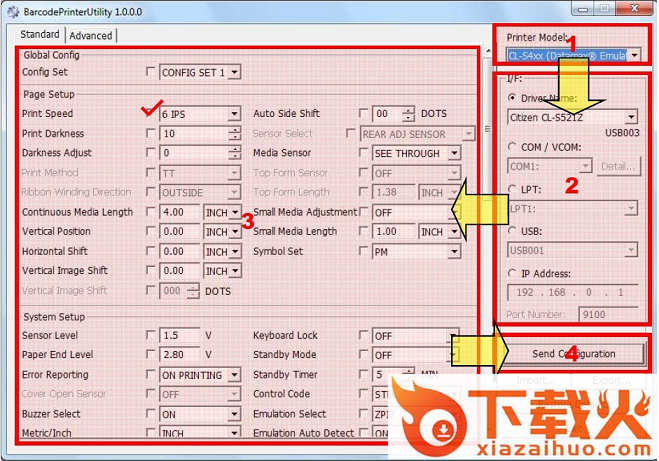Toggle the Vertical Image Shift inch checkbox
The height and width of the screenshot is (461, 659).
click(150, 270)
